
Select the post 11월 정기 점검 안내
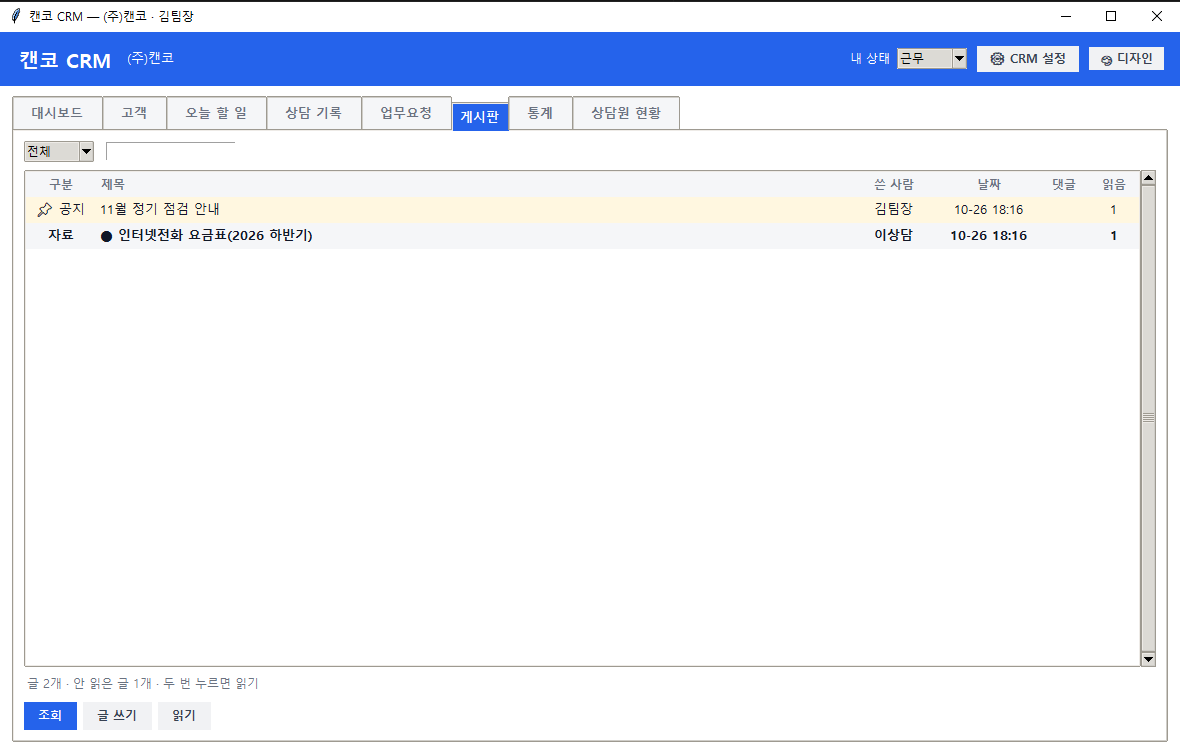pyautogui.click(x=582, y=209)
